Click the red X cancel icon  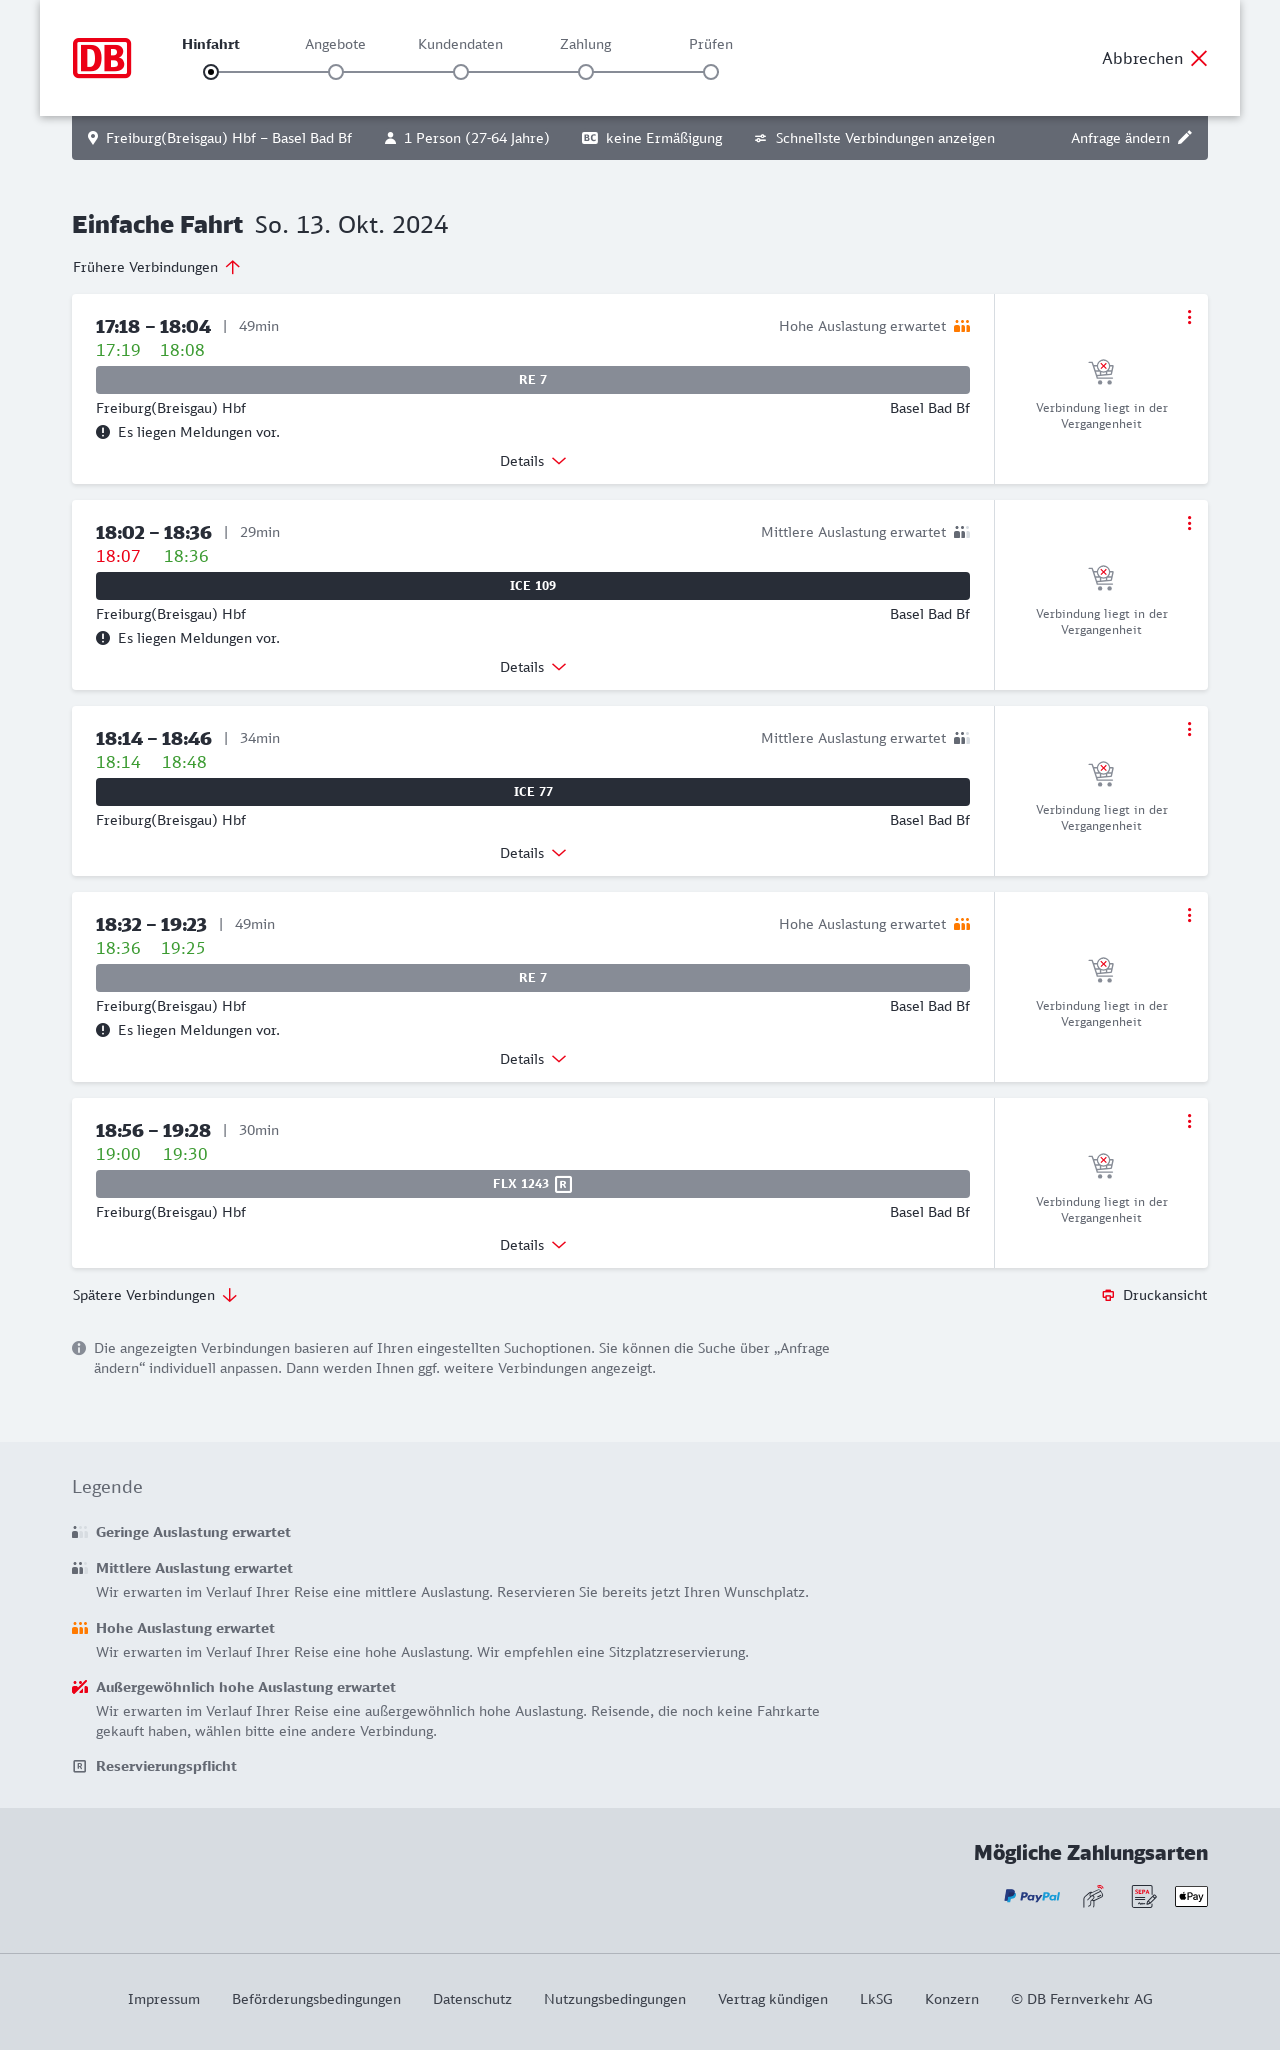click(1199, 58)
